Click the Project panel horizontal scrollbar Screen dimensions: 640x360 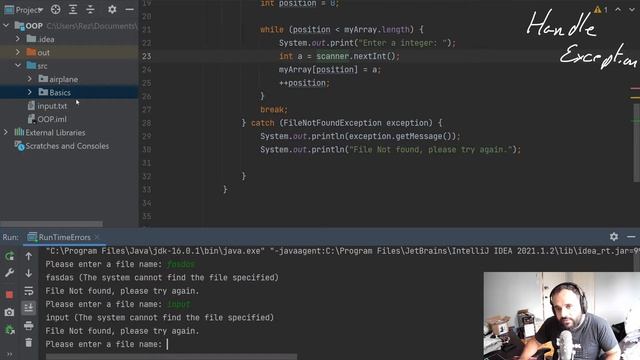(x=51, y=224)
